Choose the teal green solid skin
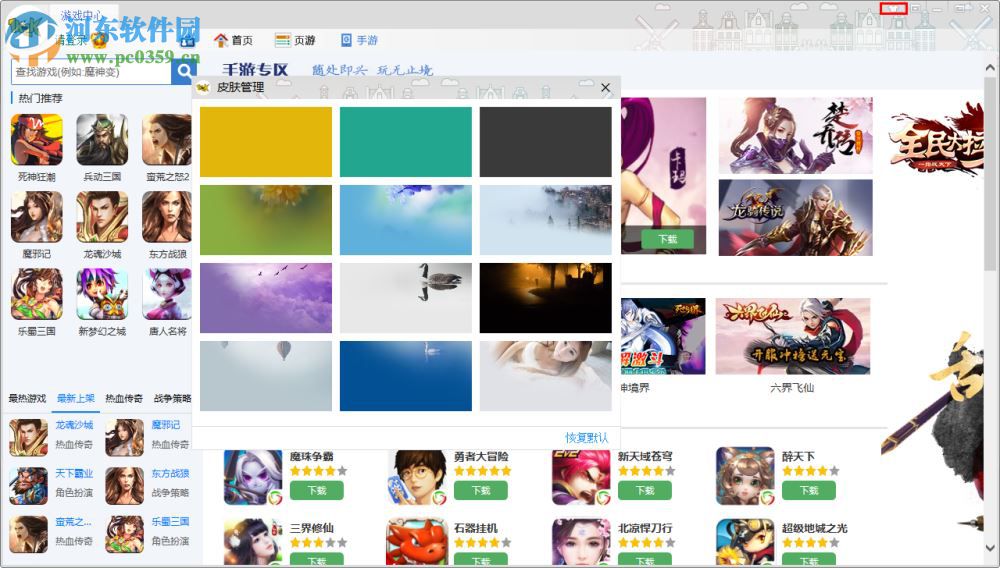1000x568 pixels. (406, 142)
